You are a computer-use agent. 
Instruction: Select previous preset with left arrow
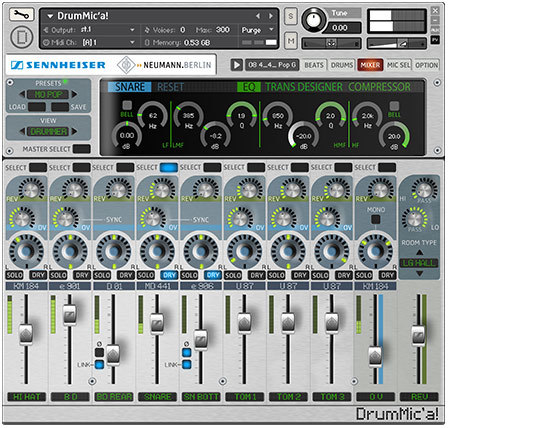(x=22, y=95)
